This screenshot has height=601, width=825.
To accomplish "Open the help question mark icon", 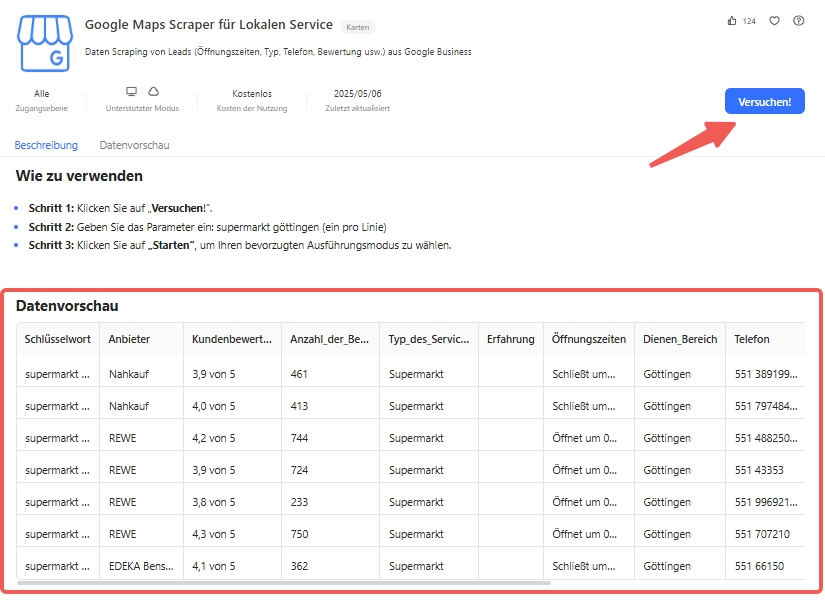I will tap(799, 21).
